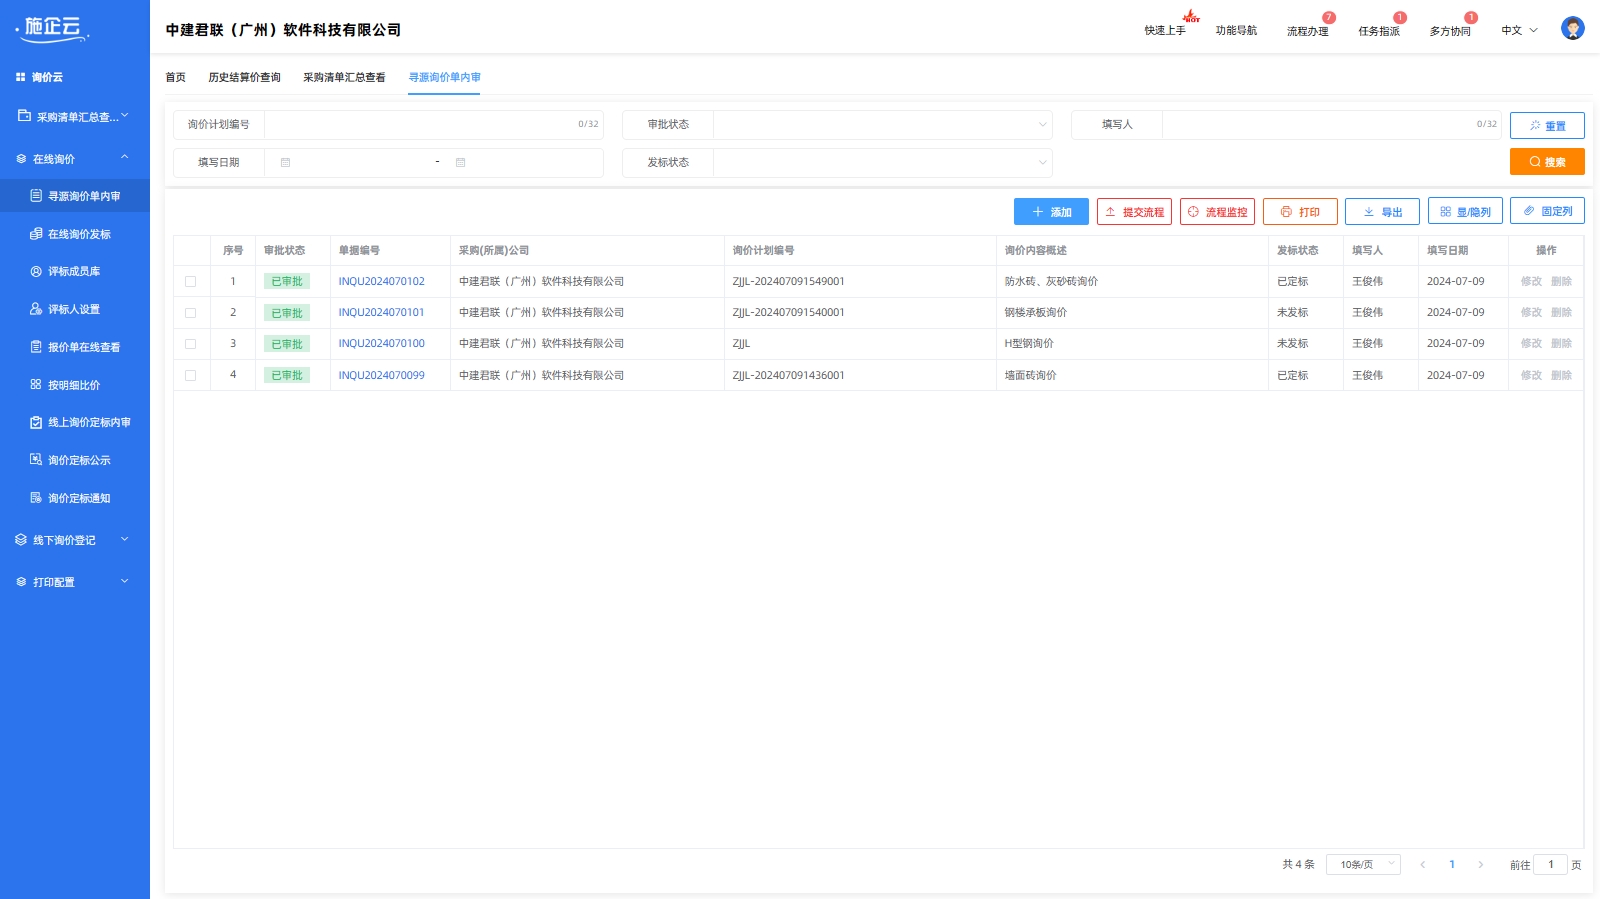Screen dimensions: 1600x899
Task: Click the 打印 button
Action: [x=1300, y=212]
